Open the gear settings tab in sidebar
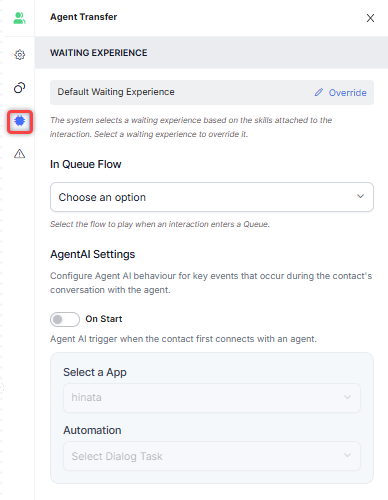The image size is (388, 500). tap(20, 55)
